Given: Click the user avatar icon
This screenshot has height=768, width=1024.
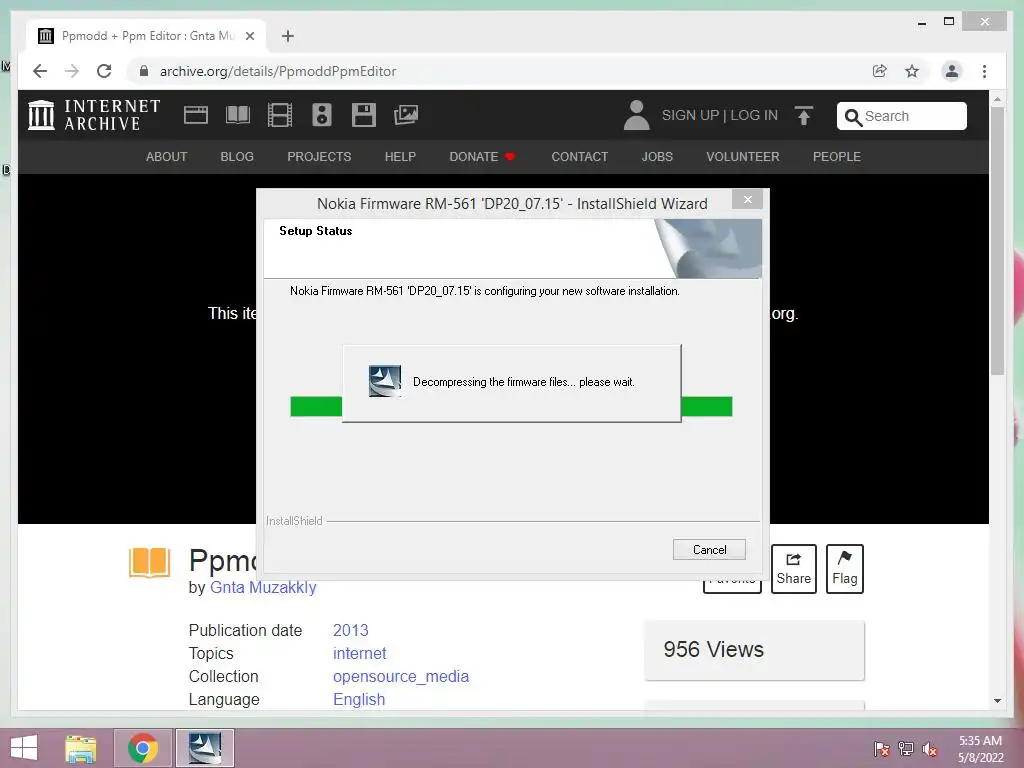Looking at the screenshot, I should 636,115.
